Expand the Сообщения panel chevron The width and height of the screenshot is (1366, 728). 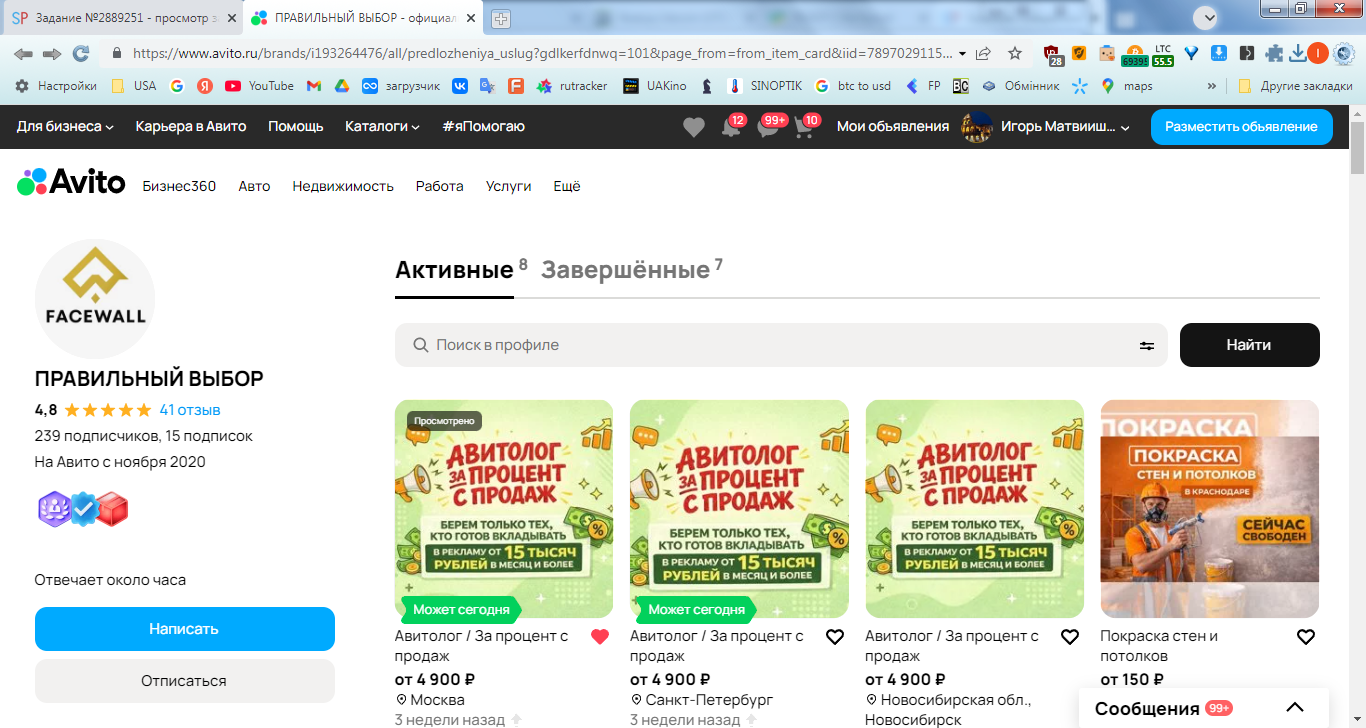pyautogui.click(x=1295, y=708)
